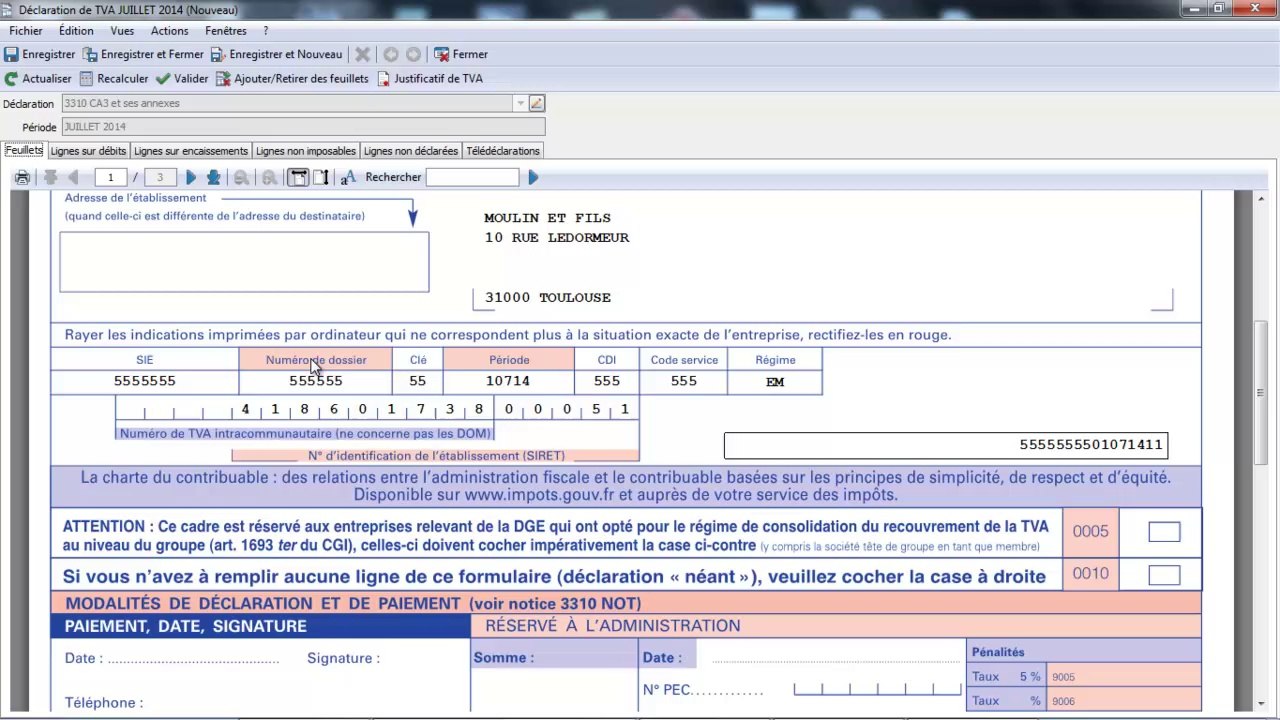Launch the search with the blue arrow

pos(533,178)
